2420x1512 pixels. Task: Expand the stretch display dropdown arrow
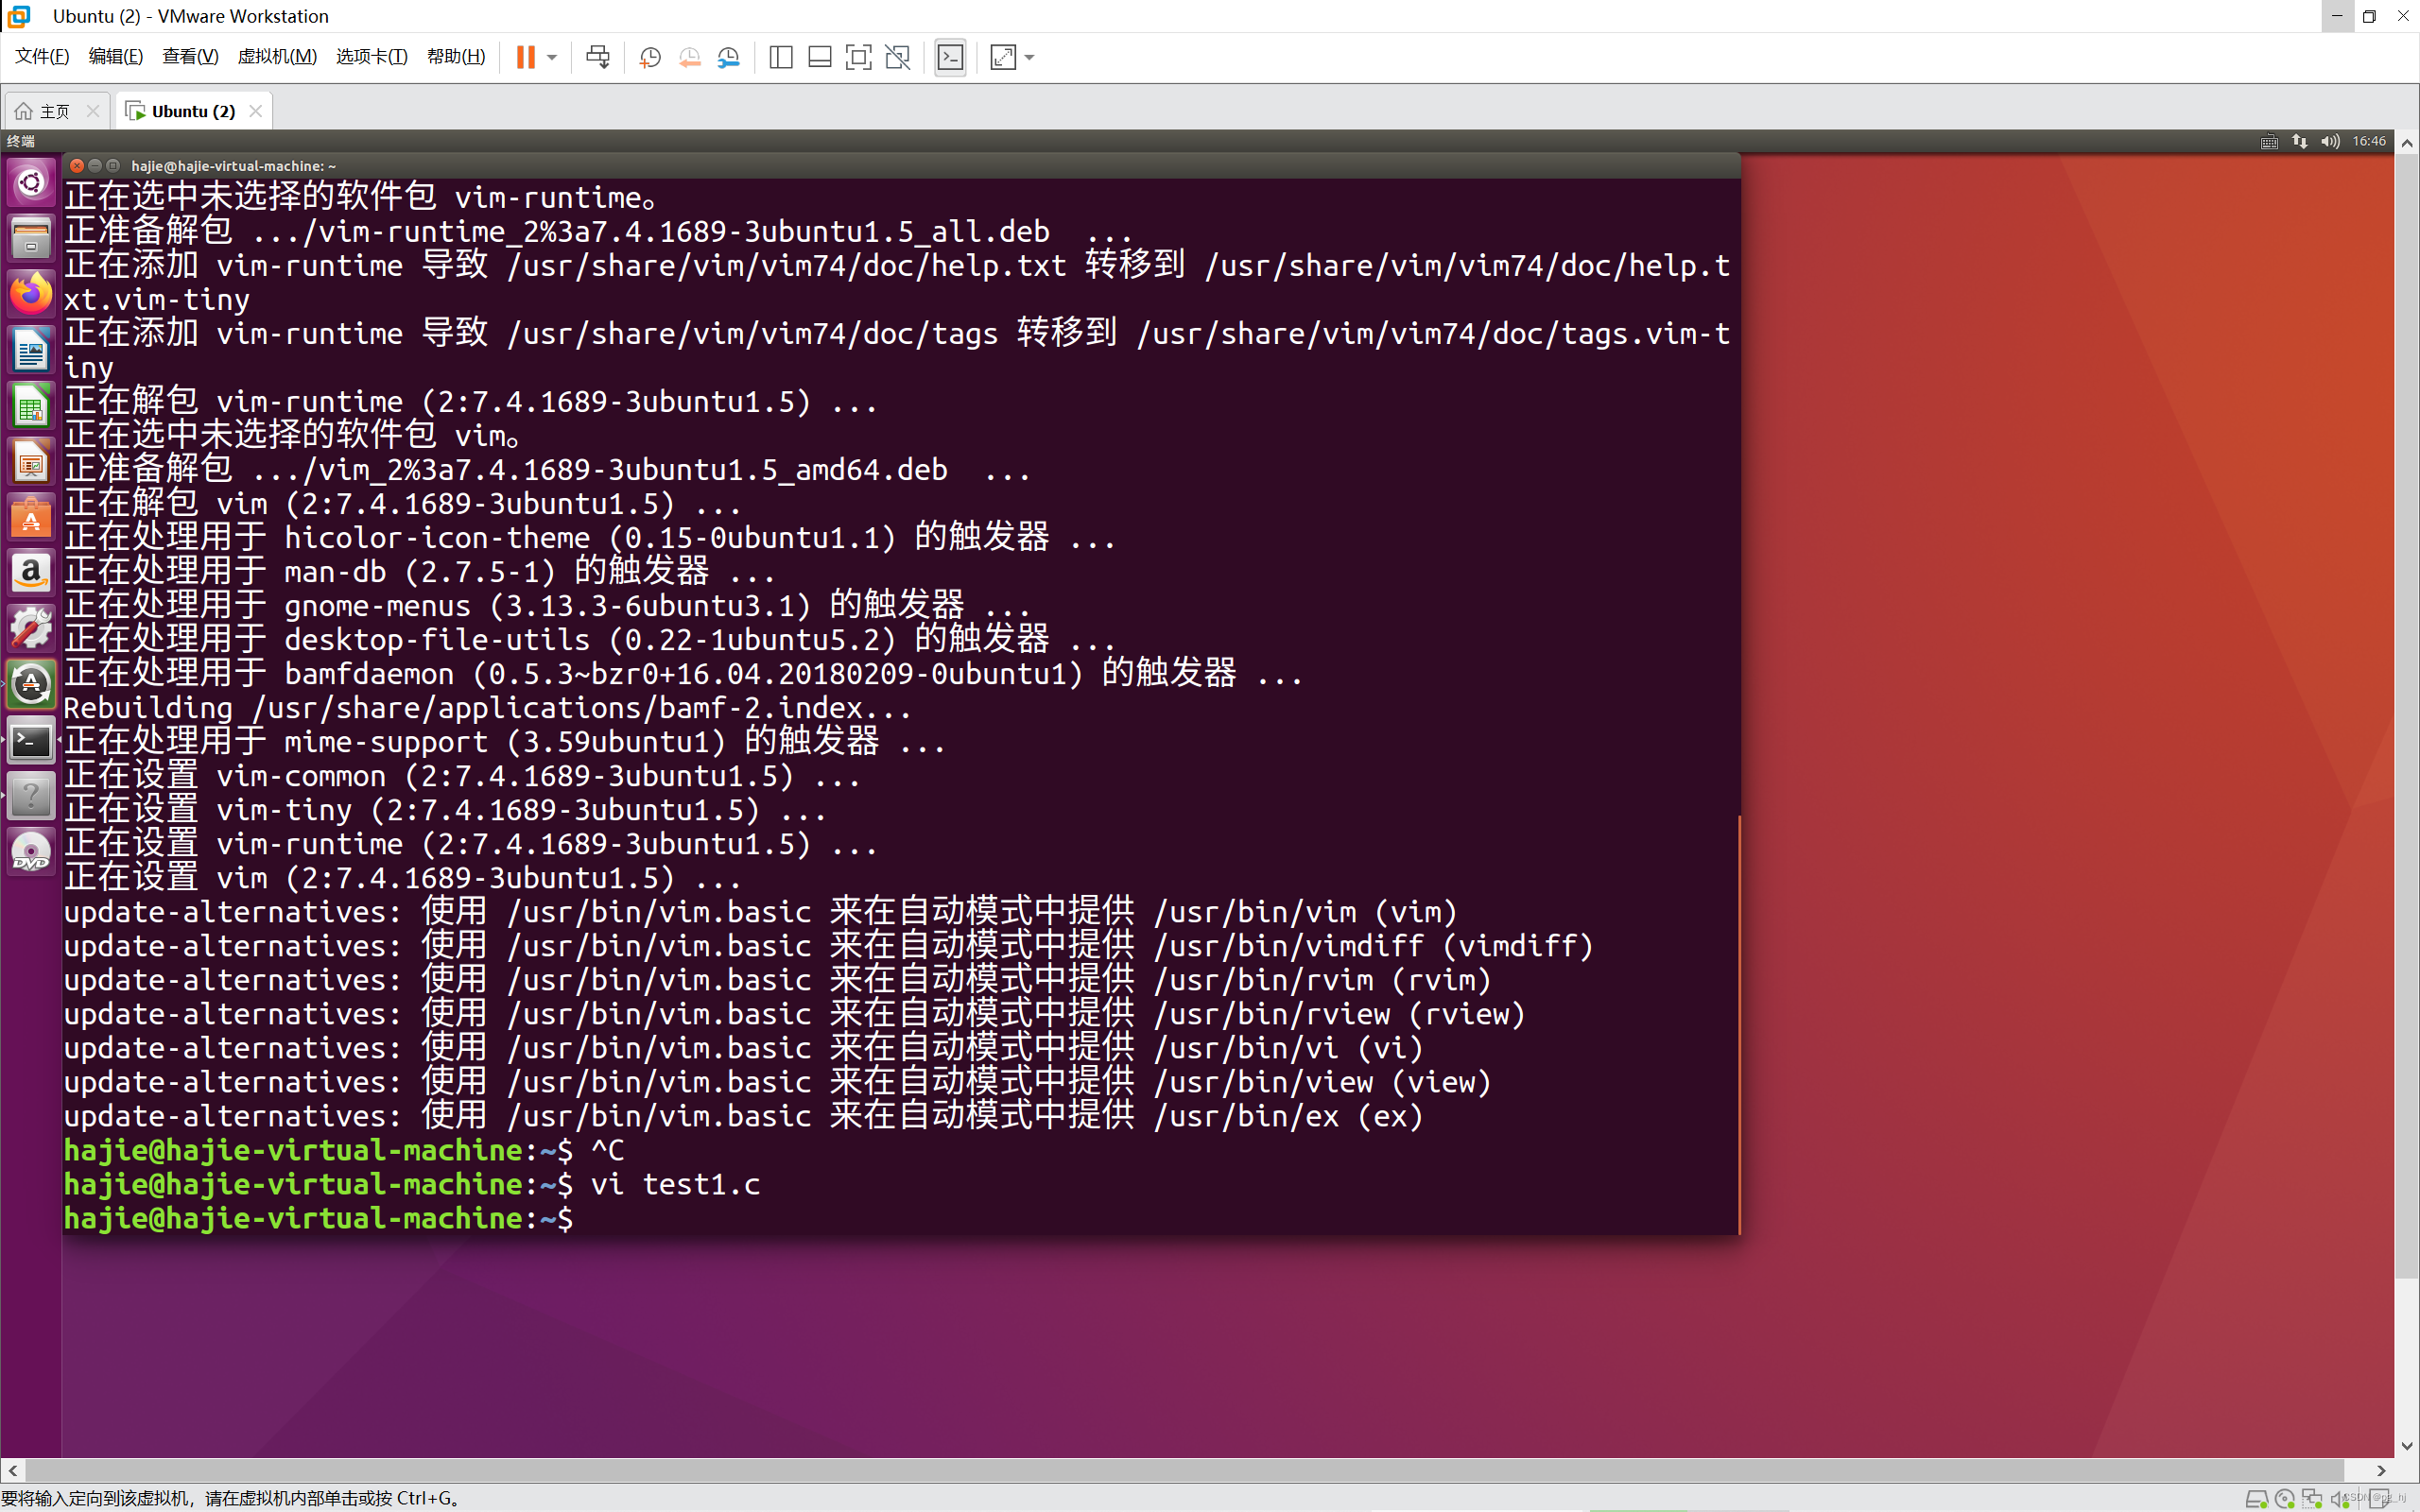click(1029, 57)
